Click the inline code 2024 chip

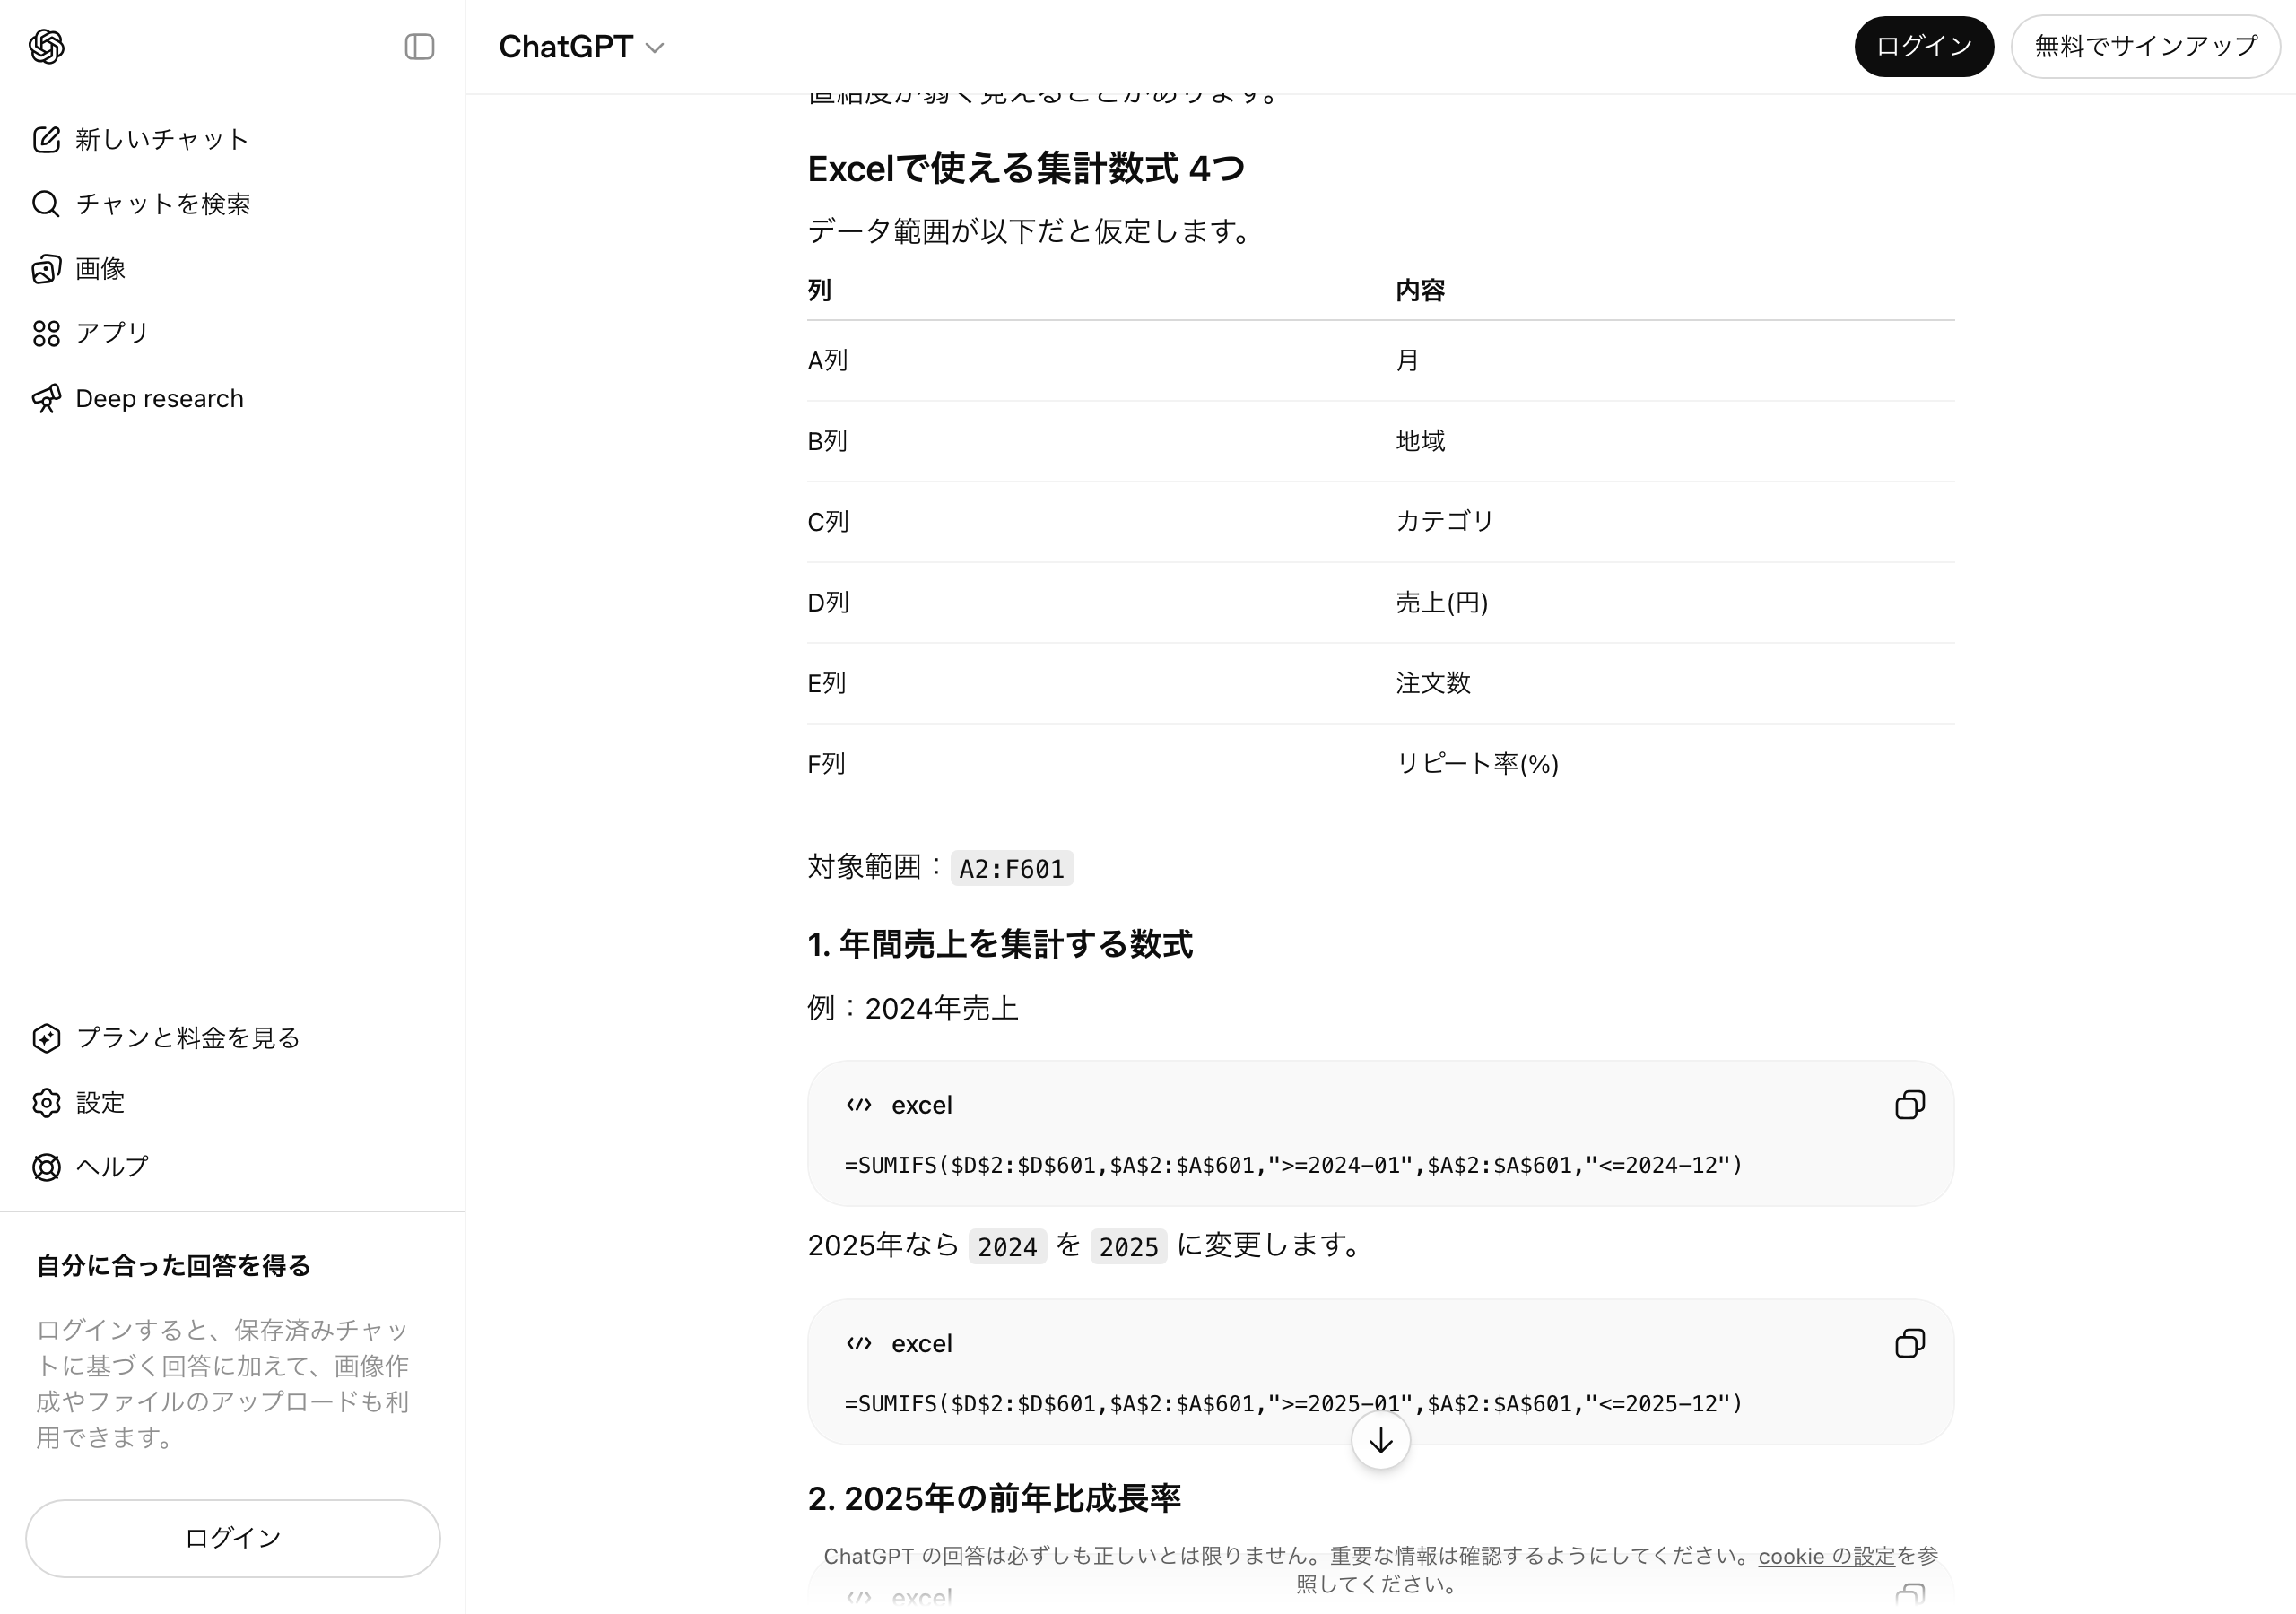(1007, 1246)
